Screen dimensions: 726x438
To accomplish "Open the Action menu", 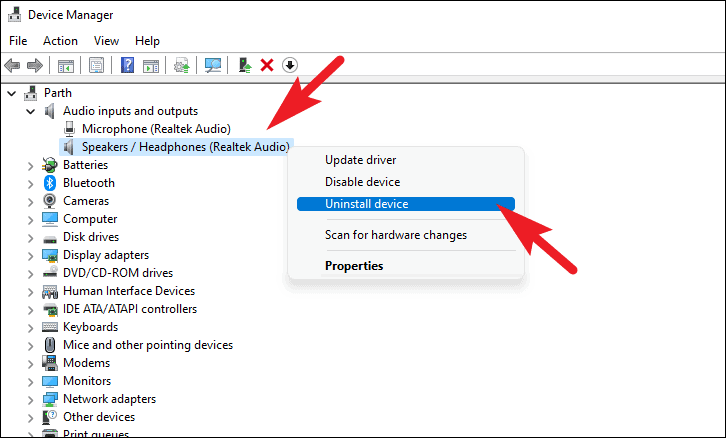I will [60, 41].
